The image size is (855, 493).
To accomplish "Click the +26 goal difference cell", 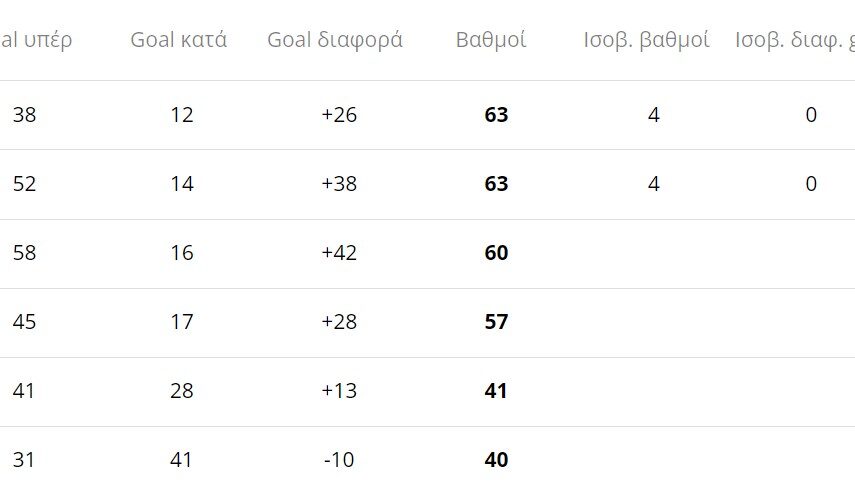I will point(339,115).
